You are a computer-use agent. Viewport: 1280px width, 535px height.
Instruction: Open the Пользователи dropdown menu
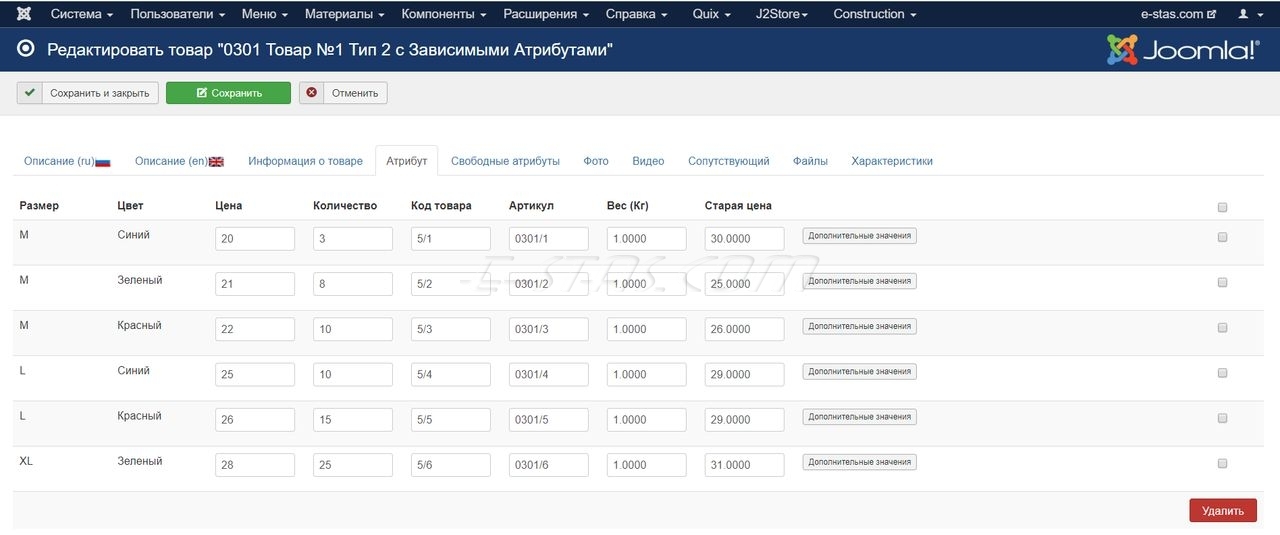tap(177, 14)
